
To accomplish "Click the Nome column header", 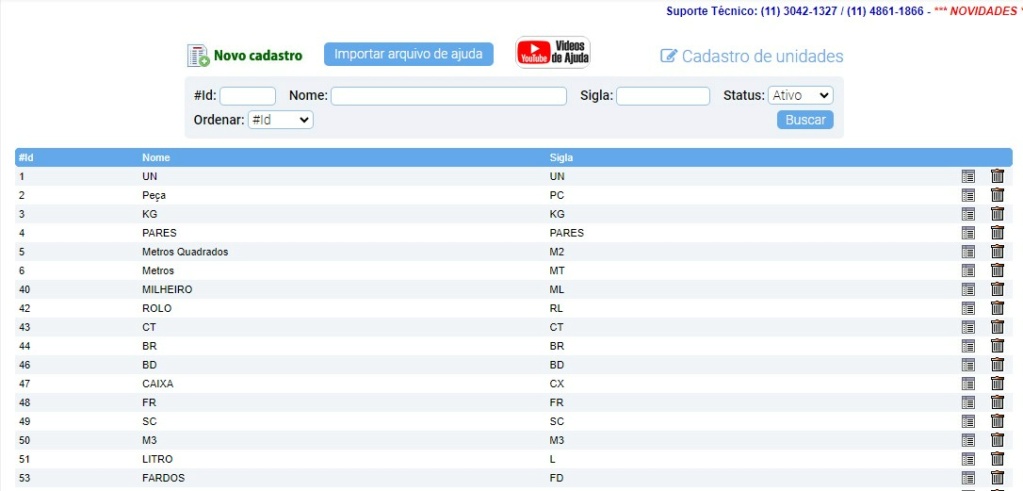I will point(156,158).
